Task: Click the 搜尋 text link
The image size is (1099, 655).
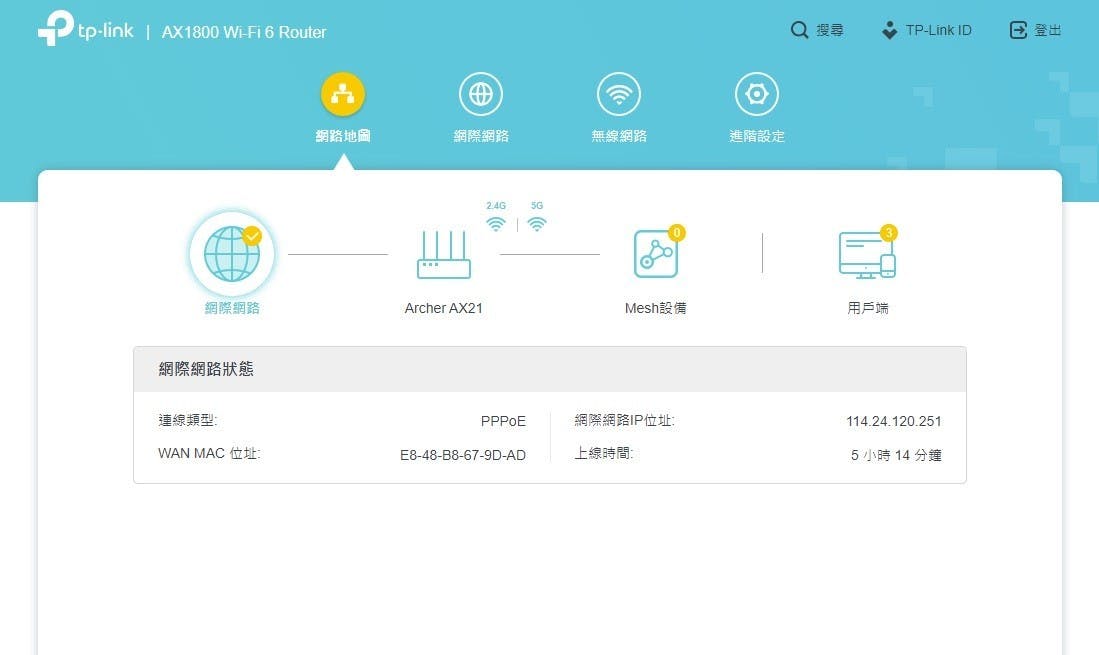Action: (830, 30)
